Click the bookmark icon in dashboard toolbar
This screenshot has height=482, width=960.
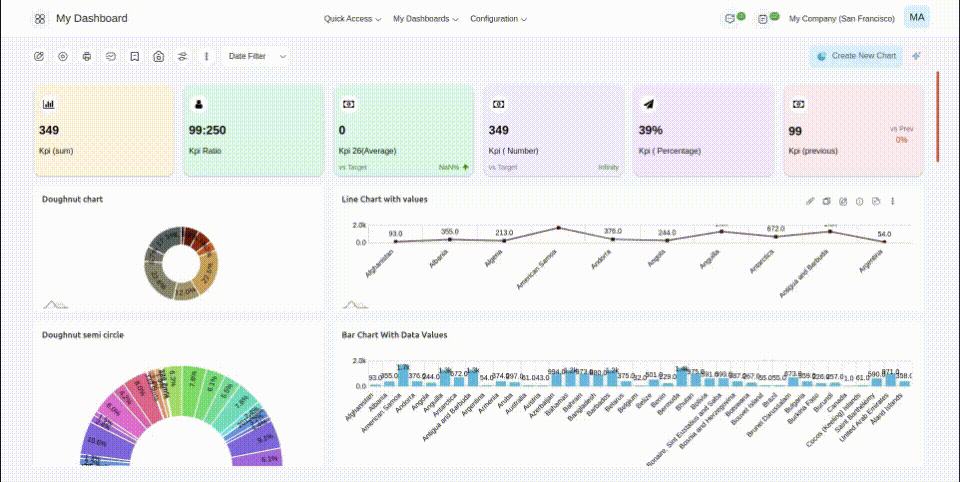click(135, 56)
